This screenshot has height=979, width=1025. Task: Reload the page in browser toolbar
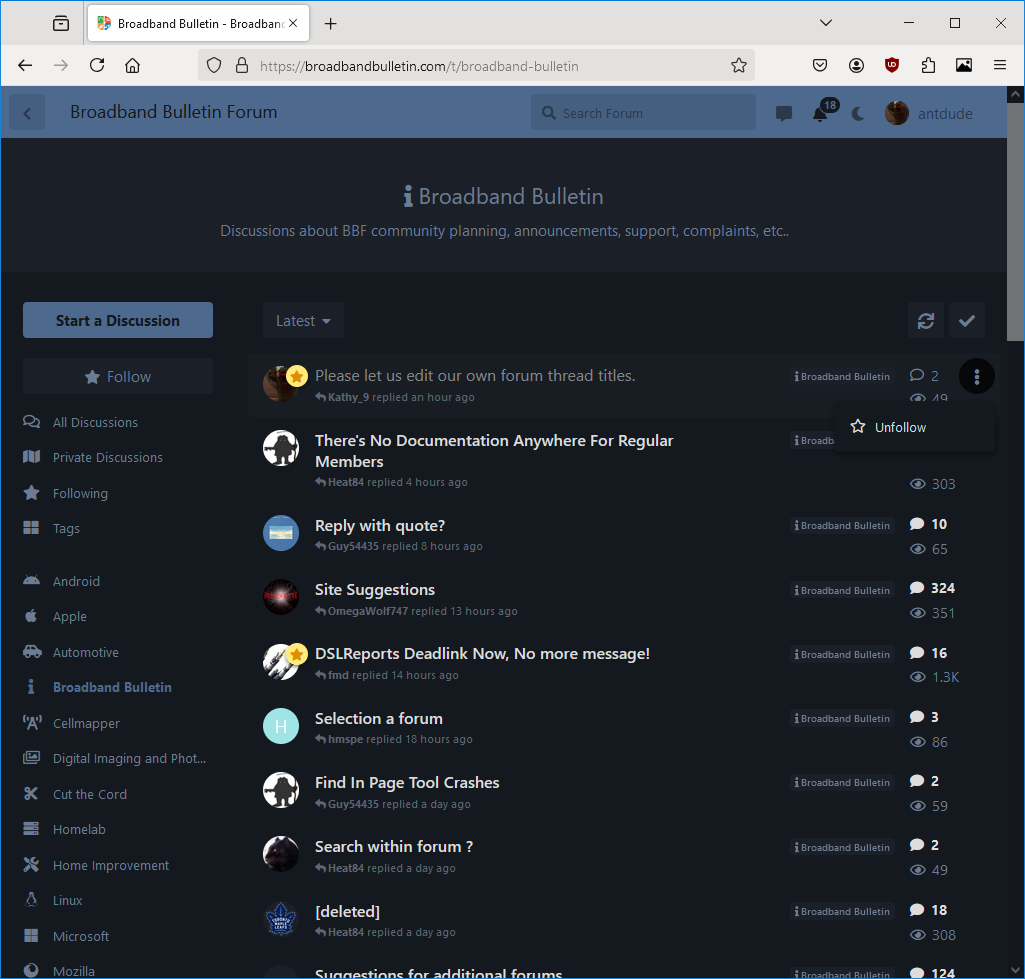[x=97, y=65]
